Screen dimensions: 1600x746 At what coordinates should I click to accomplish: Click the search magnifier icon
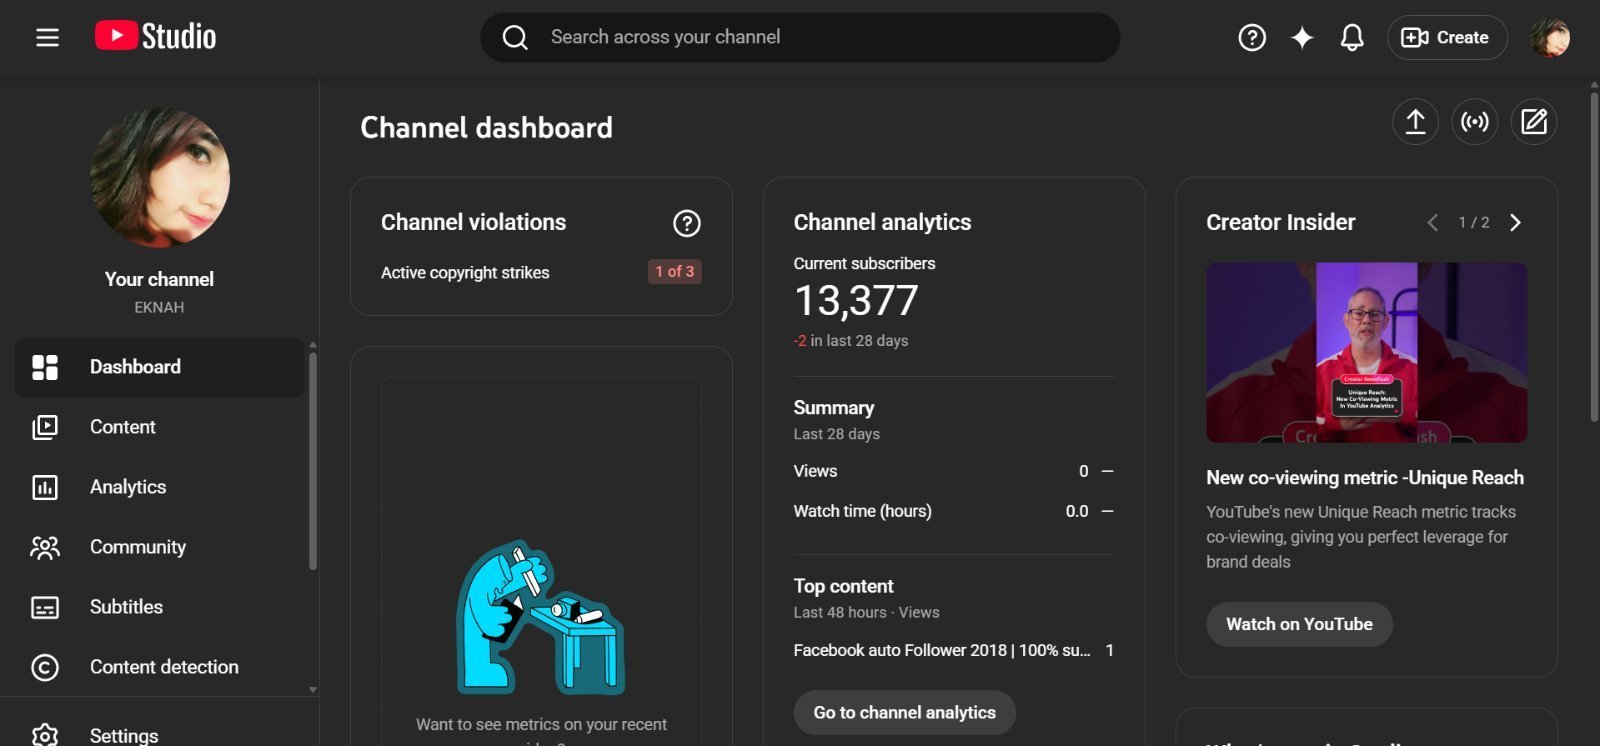tap(515, 37)
